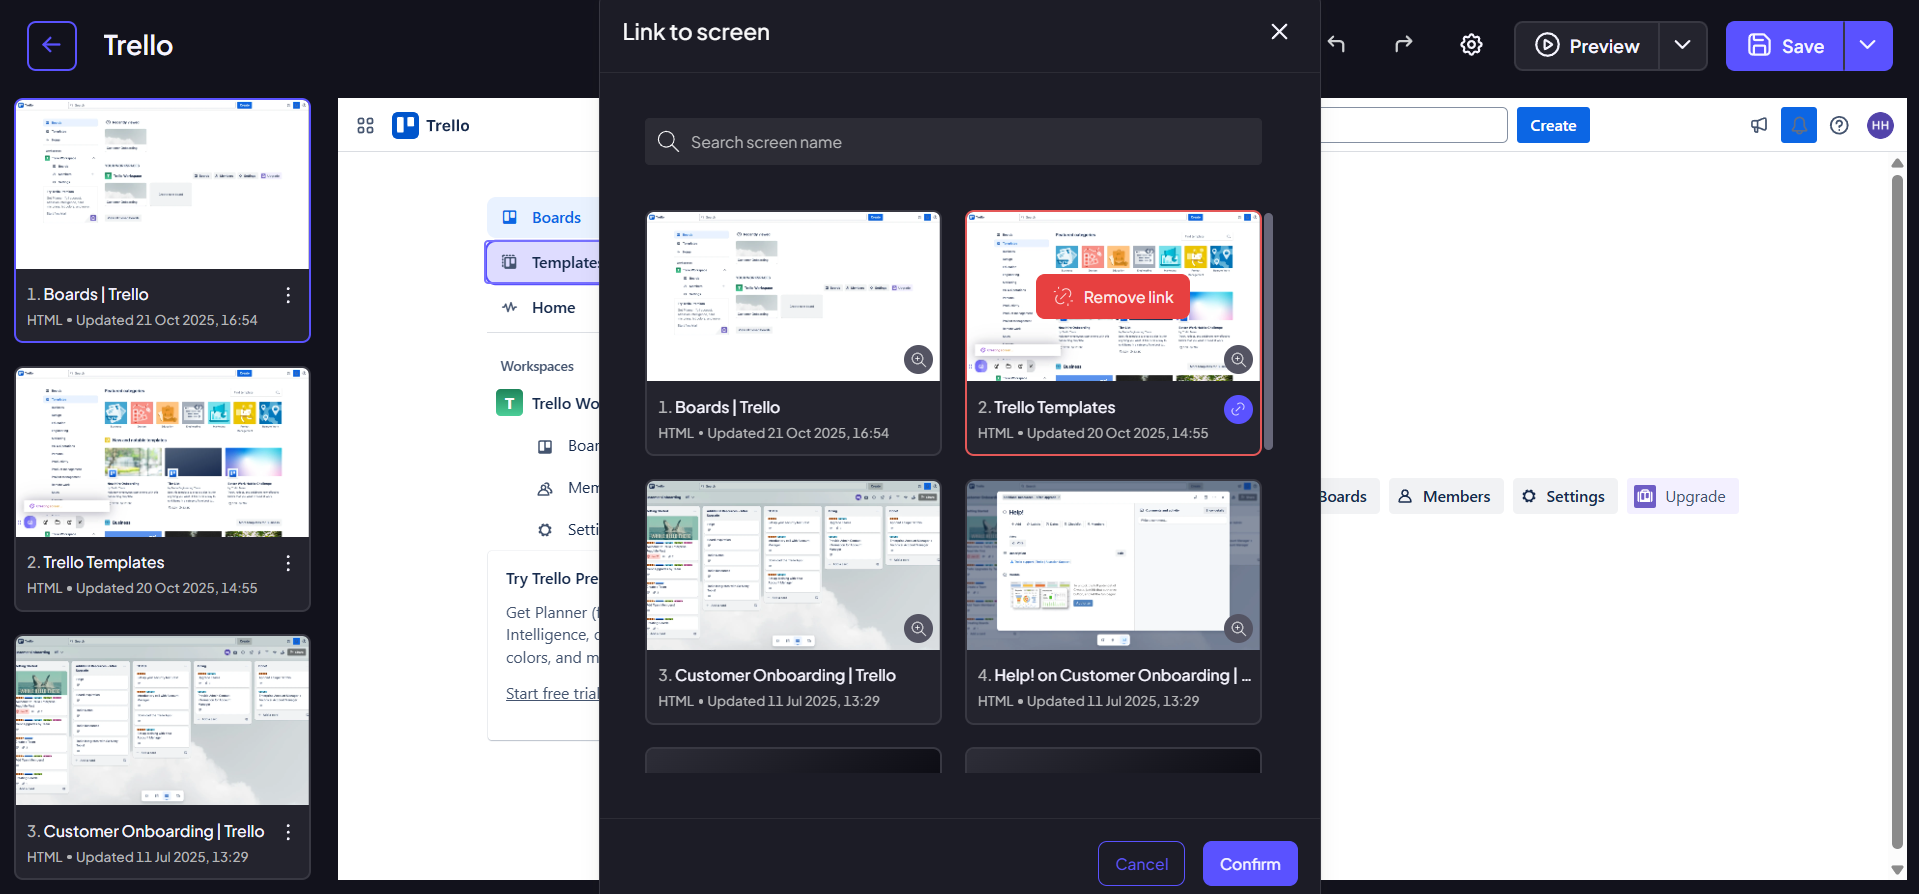Image resolution: width=1919 pixels, height=894 pixels.
Task: Zoom the Boards | Trello dialog thumbnail
Action: 918,359
